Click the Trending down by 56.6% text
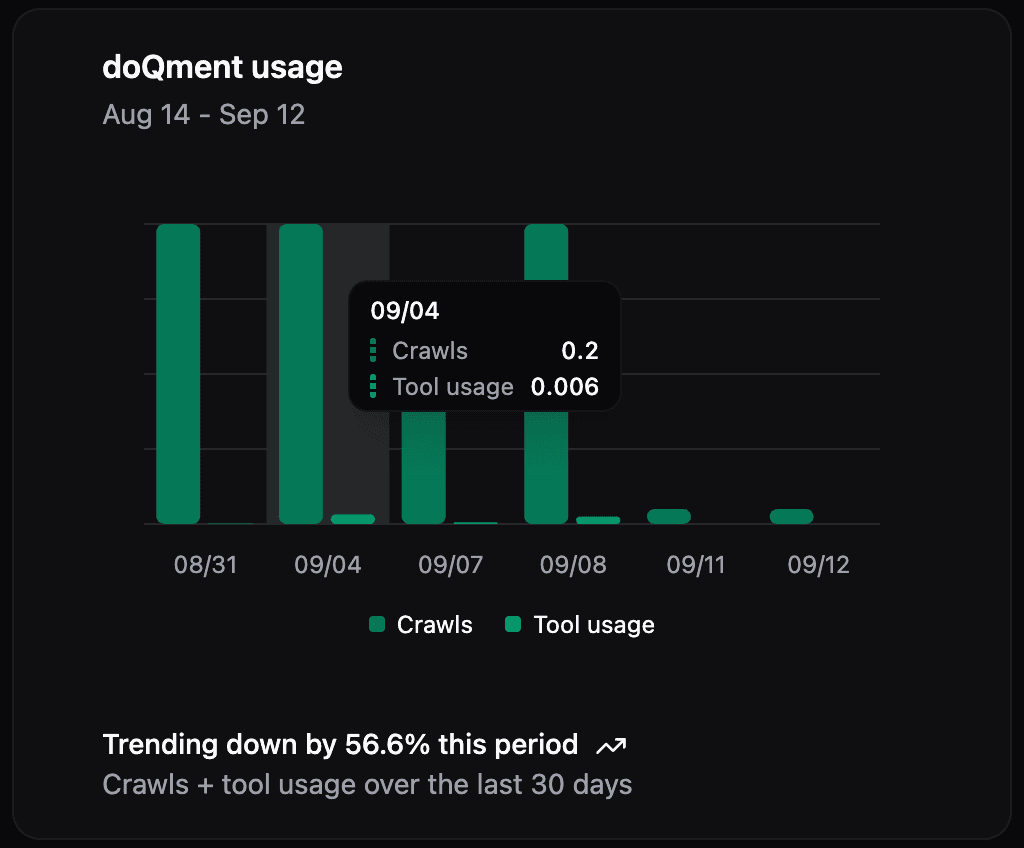The height and width of the screenshot is (848, 1024). (339, 744)
